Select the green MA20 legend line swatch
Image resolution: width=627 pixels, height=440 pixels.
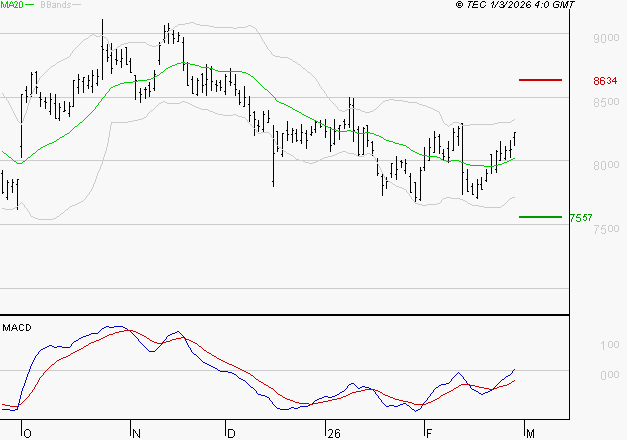30,6
